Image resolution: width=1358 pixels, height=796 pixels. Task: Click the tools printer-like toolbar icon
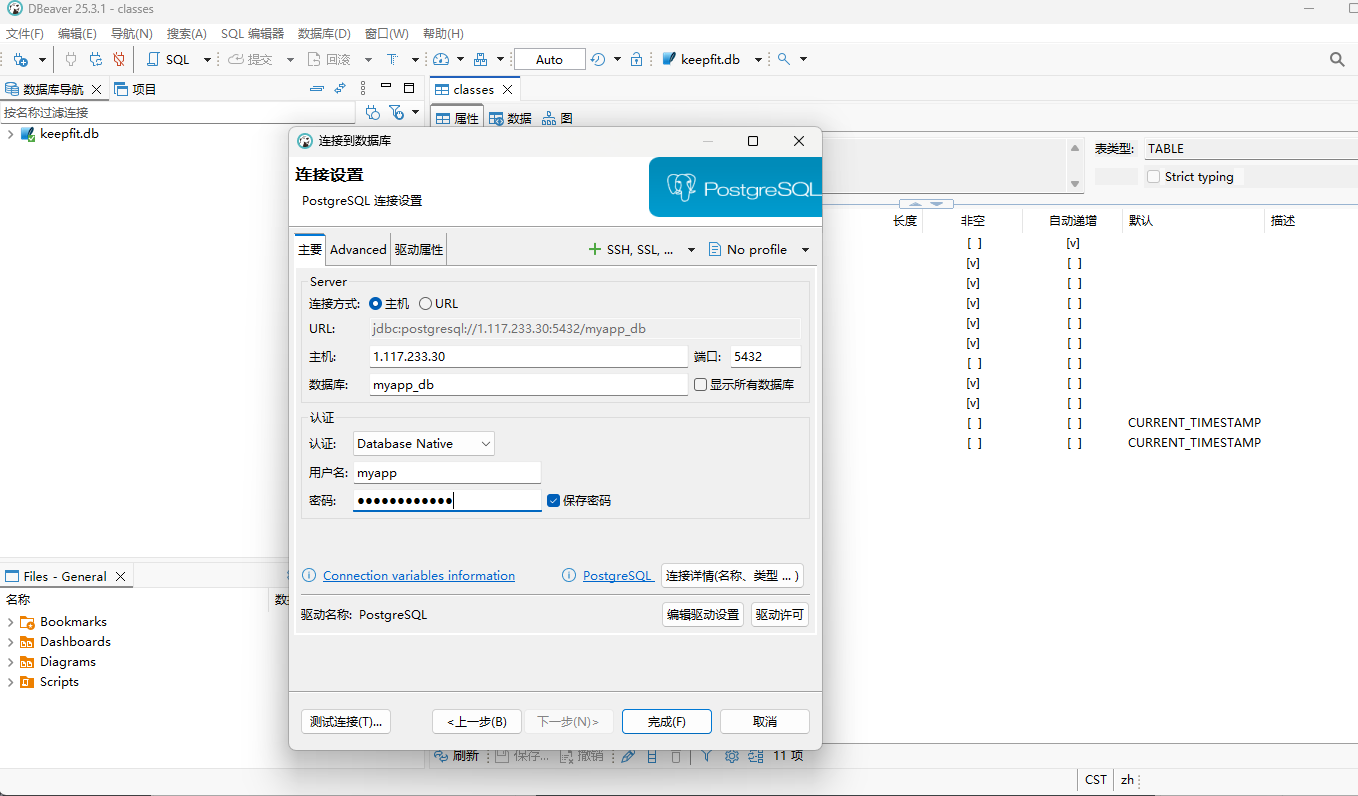tap(481, 59)
